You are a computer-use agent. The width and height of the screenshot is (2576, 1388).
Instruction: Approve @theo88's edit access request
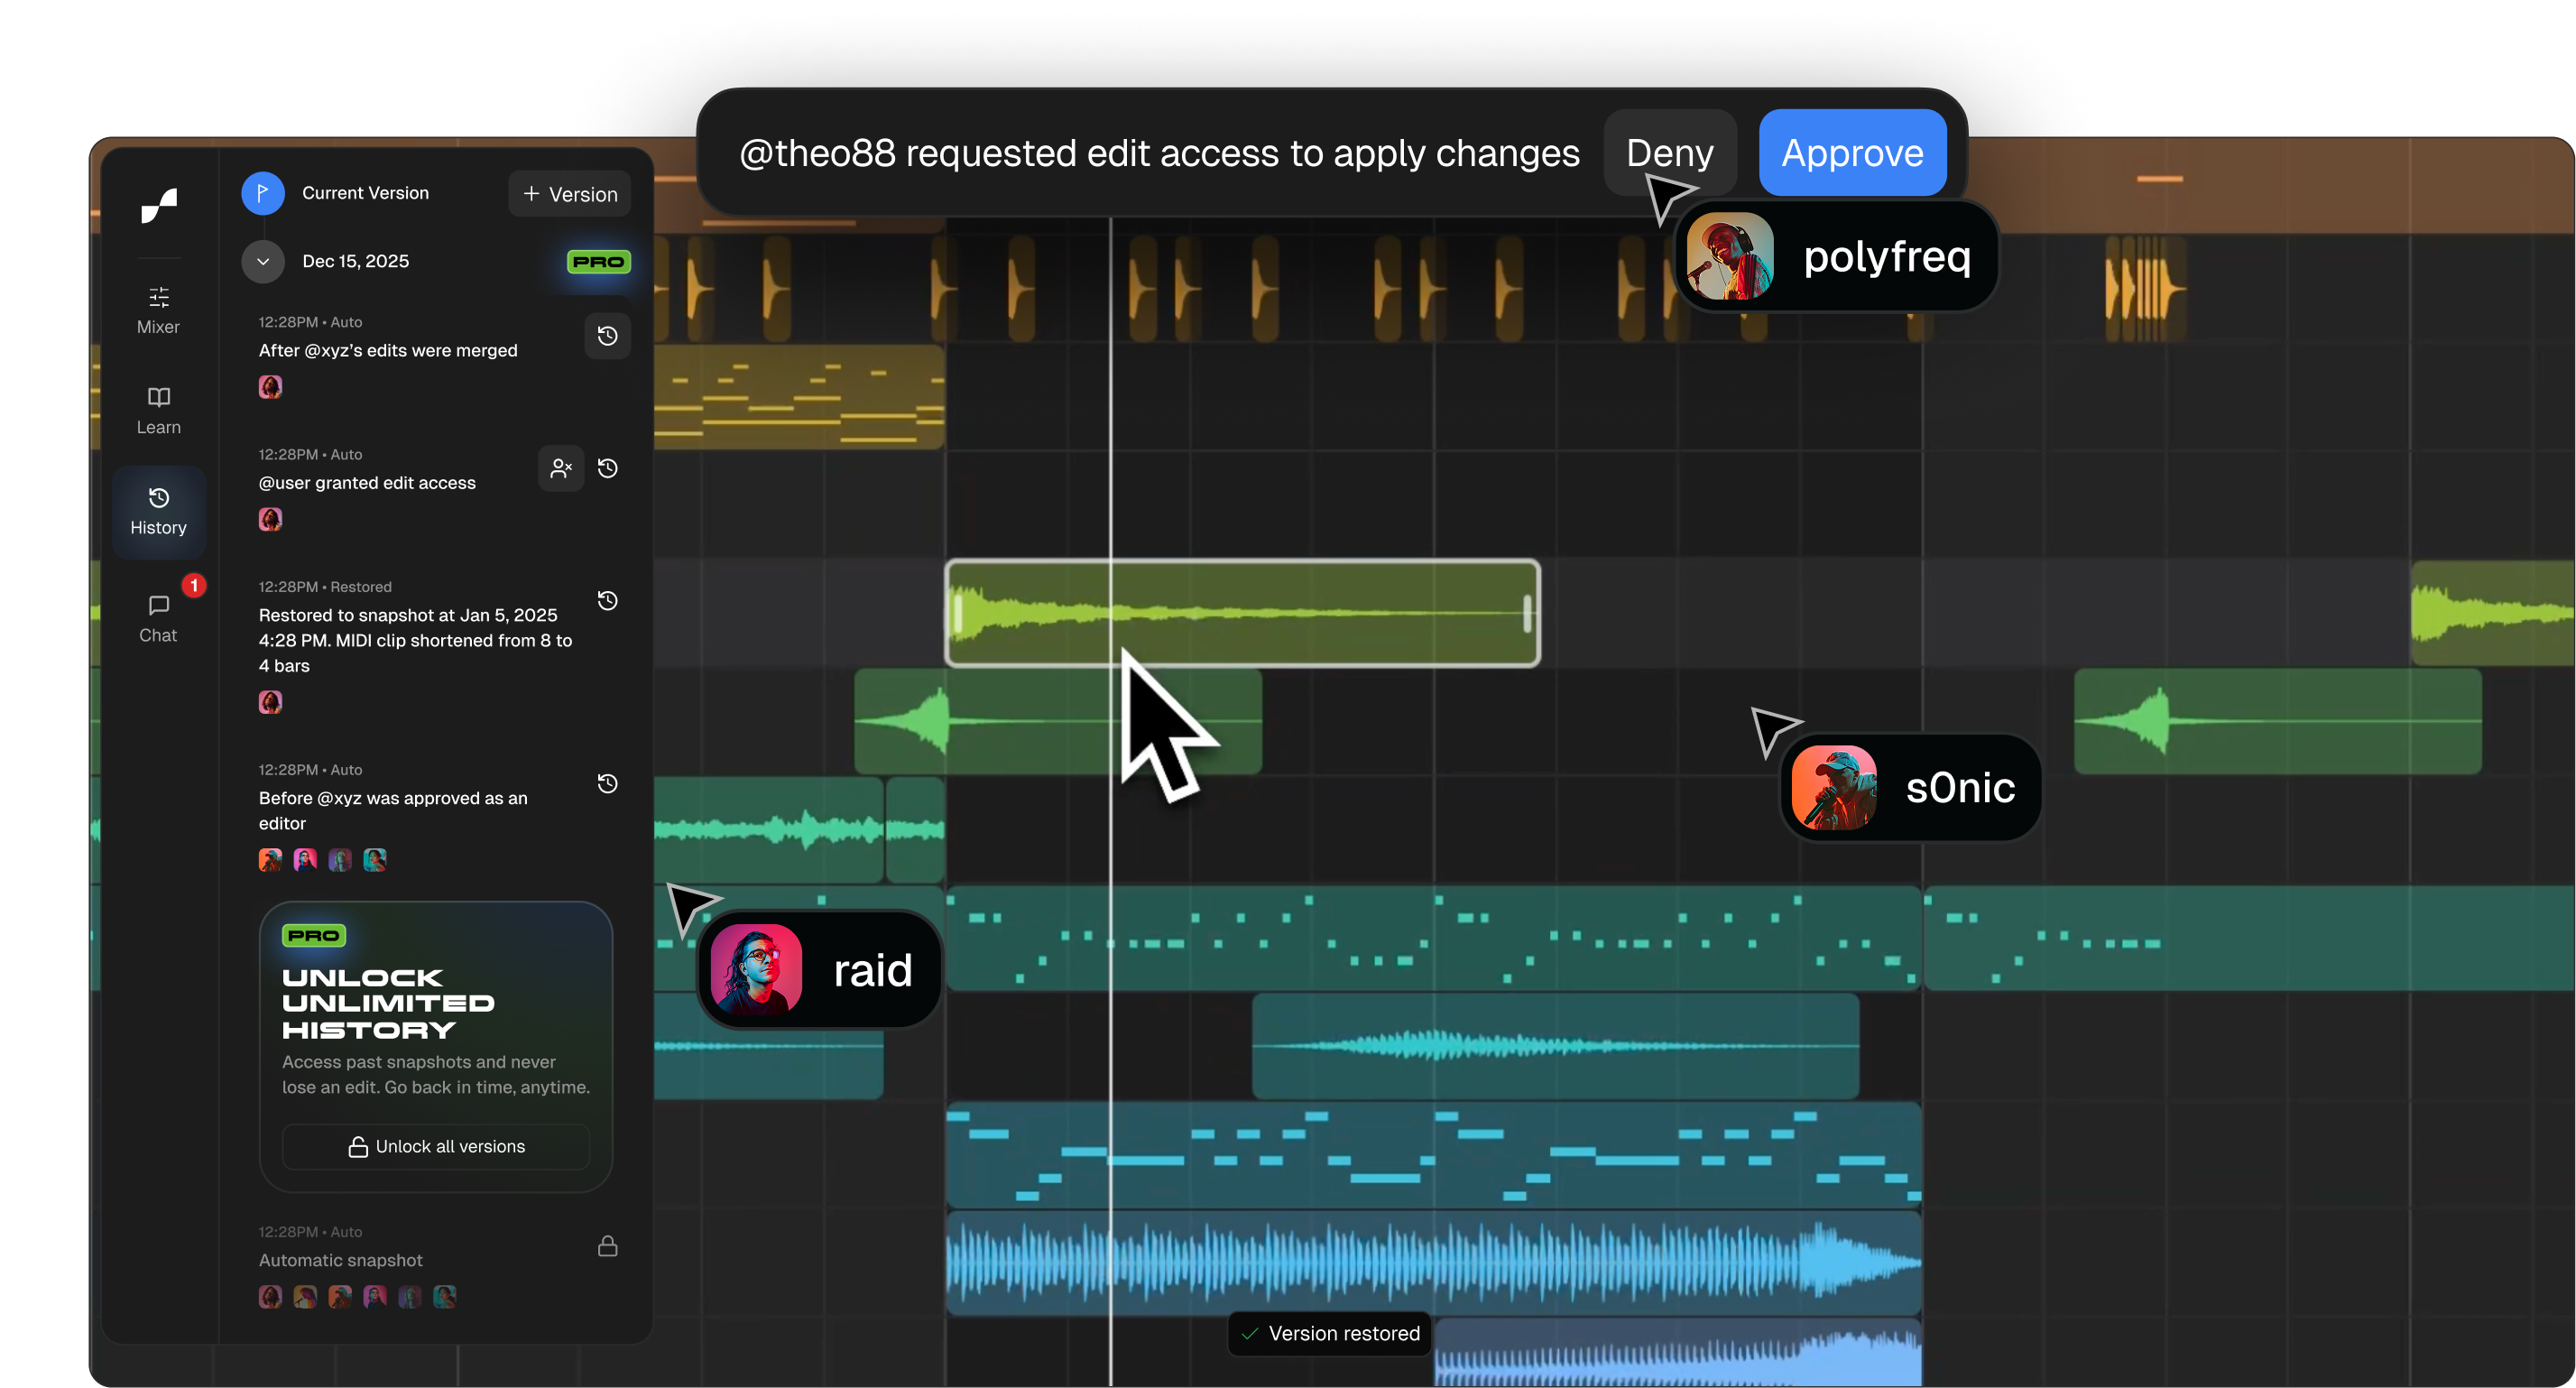point(1852,153)
